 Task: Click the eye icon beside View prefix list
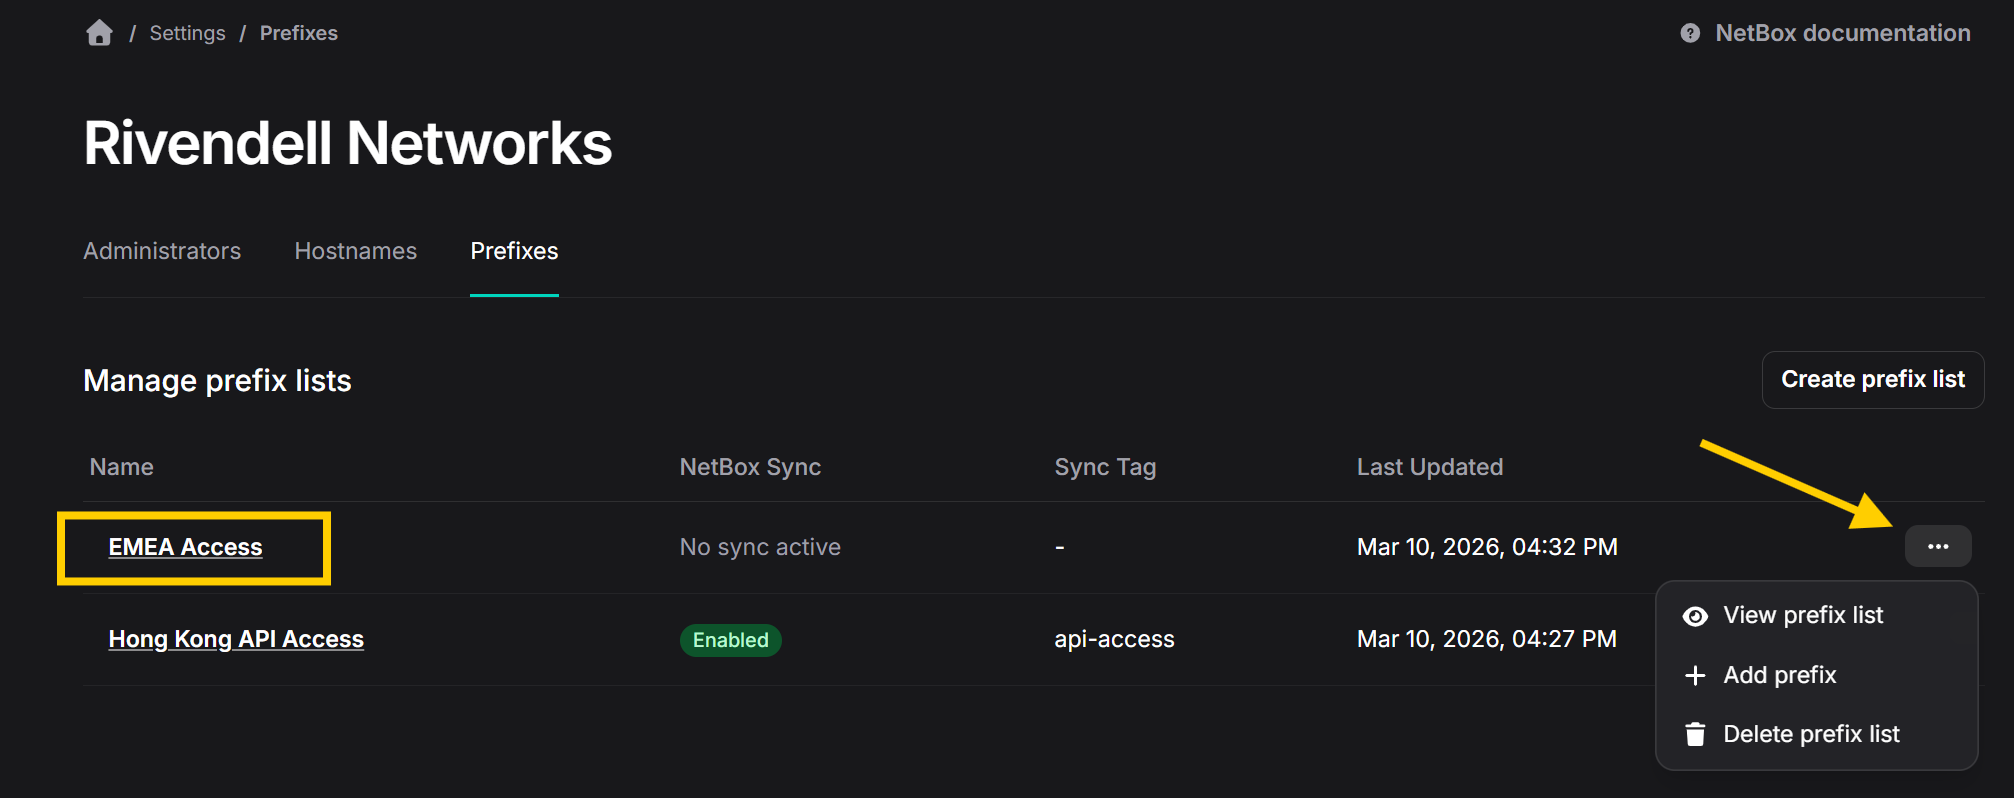click(x=1695, y=616)
